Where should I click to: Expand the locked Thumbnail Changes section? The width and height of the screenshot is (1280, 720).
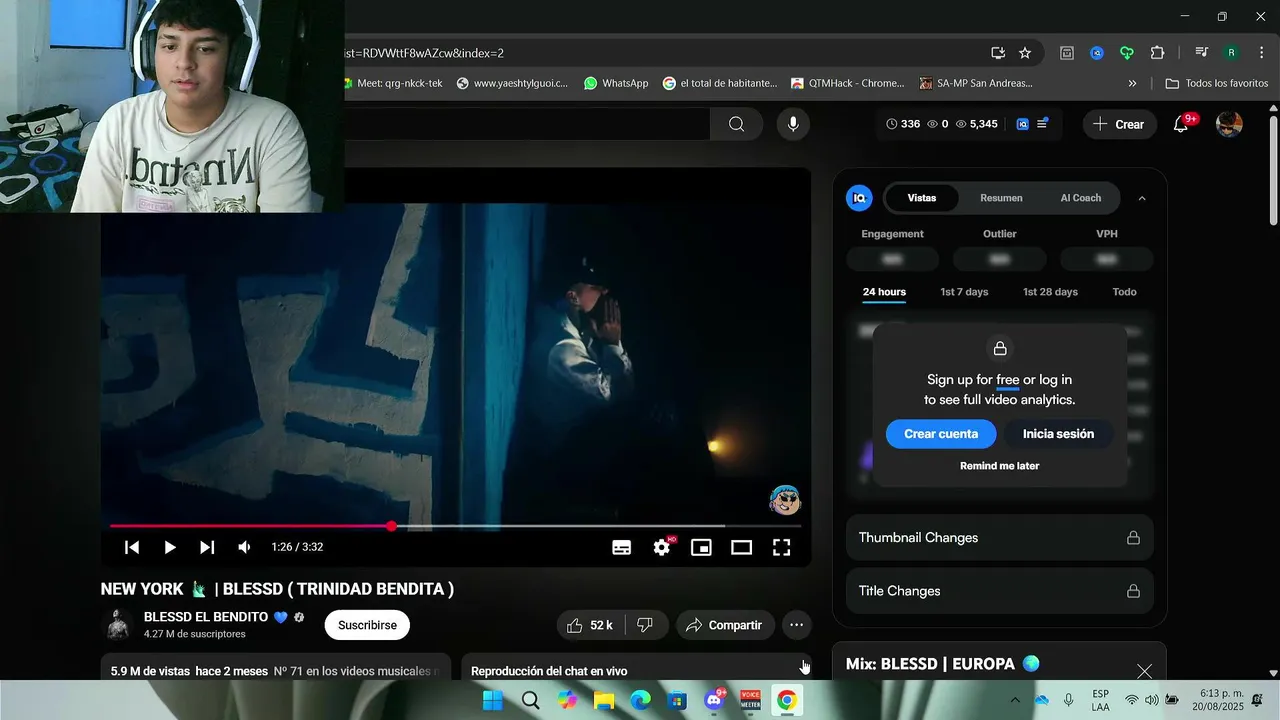[x=999, y=537]
